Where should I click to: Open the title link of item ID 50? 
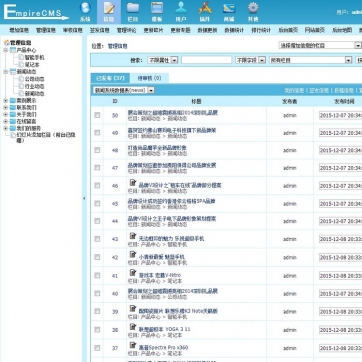point(173,113)
